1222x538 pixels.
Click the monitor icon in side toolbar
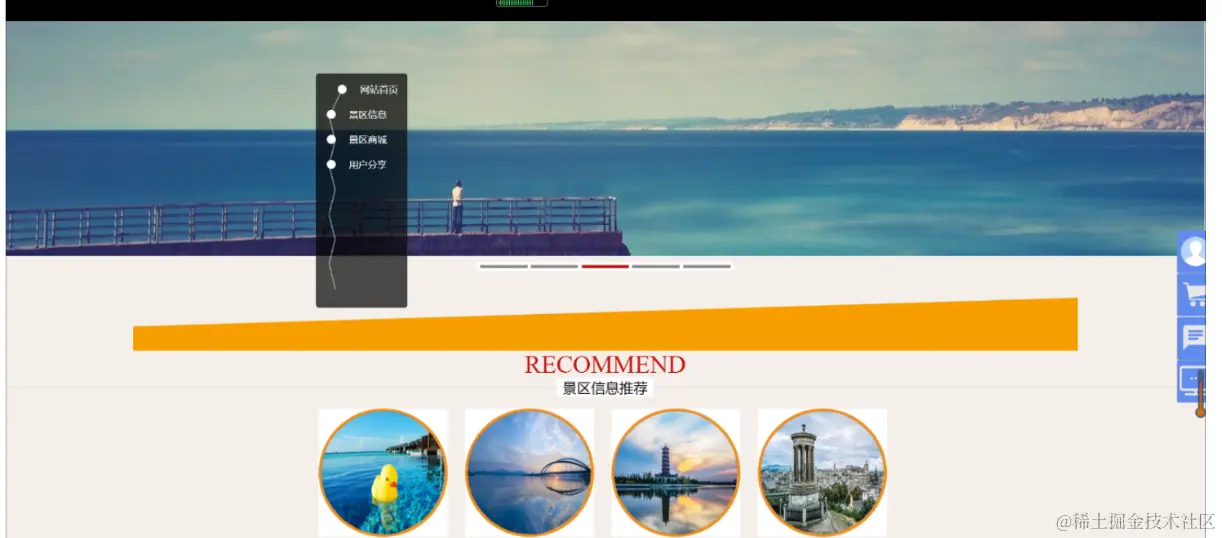click(x=1192, y=381)
